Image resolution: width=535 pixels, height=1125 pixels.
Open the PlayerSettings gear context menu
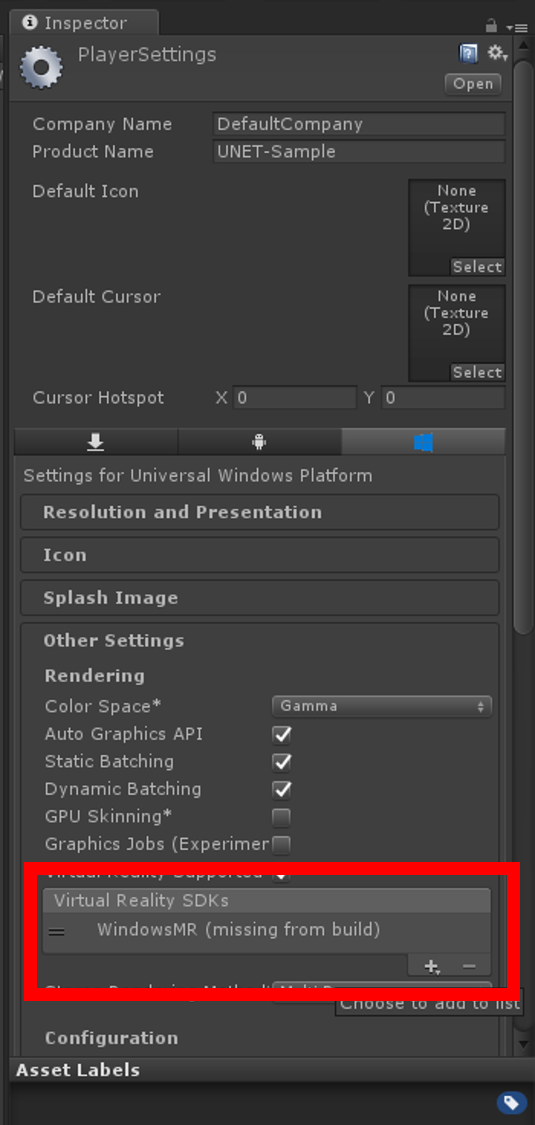point(497,53)
